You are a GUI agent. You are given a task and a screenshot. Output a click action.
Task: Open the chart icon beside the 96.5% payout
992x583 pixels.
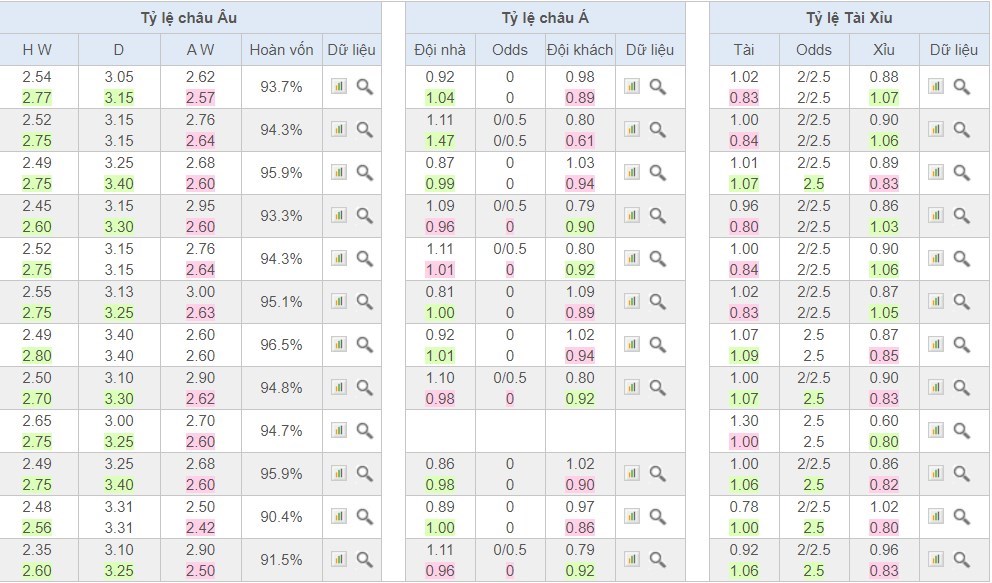339,345
